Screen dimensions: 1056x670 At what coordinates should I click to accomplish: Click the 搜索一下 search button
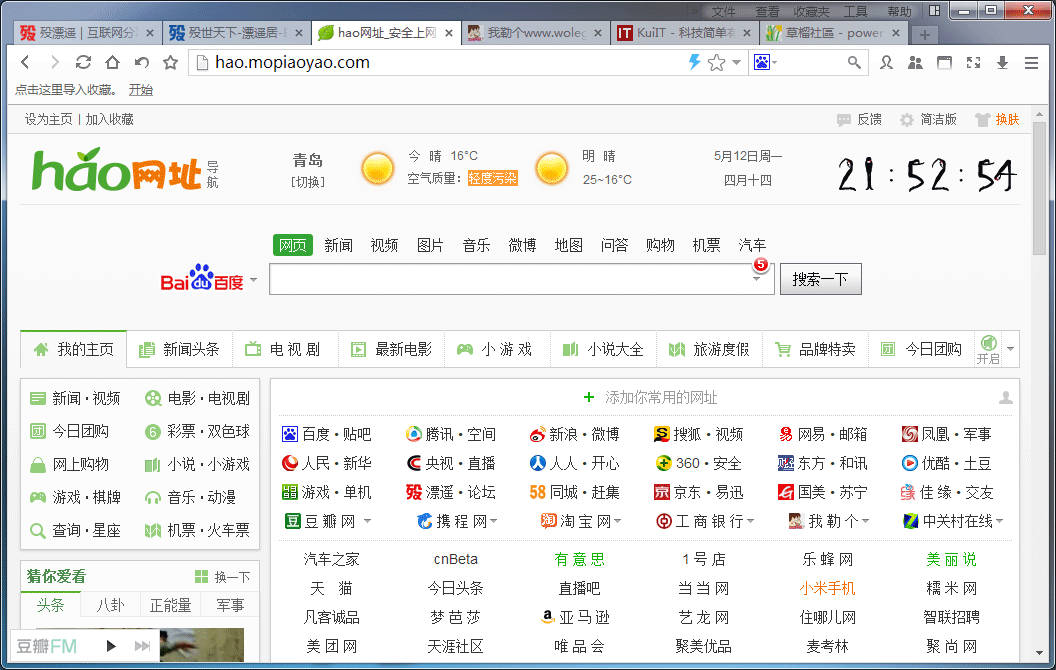[x=820, y=279]
